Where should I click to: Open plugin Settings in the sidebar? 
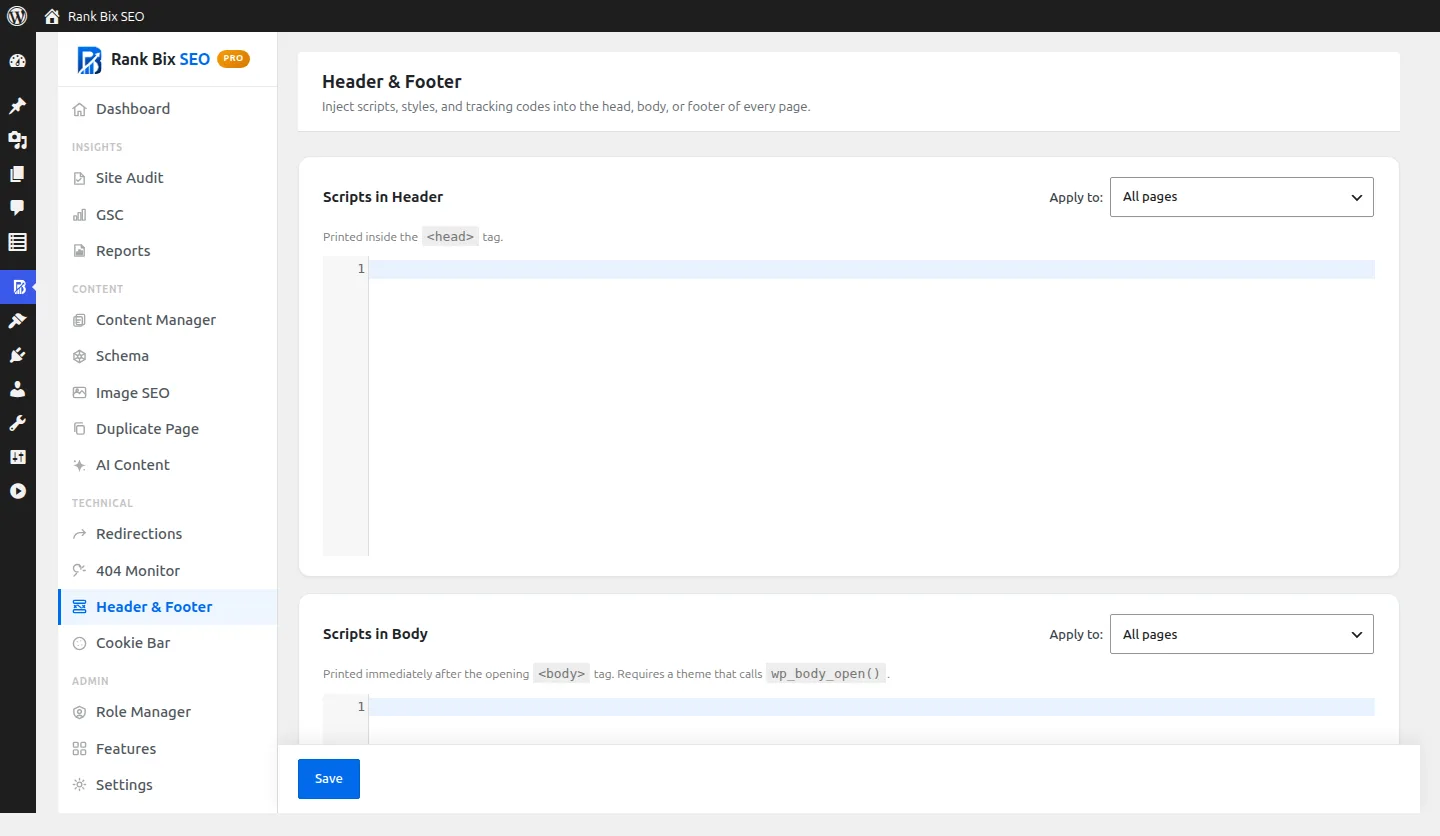[x=167, y=785]
